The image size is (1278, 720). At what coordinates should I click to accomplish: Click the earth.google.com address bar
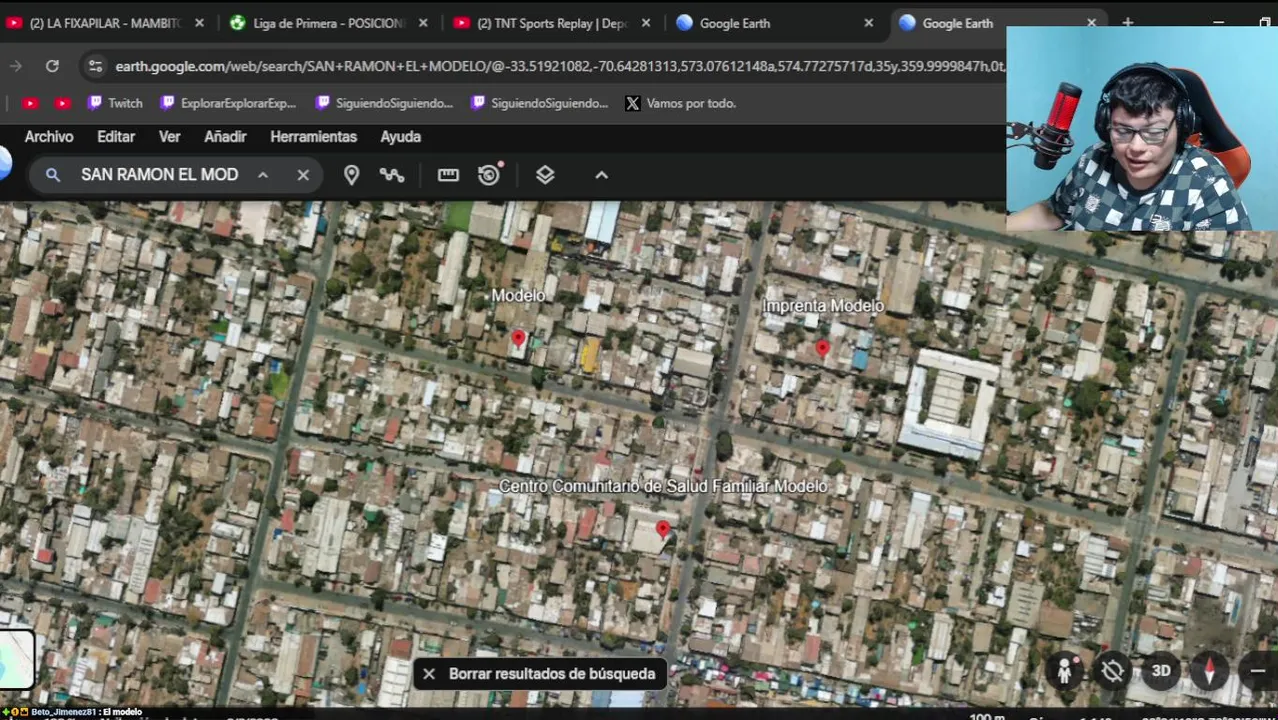point(559,66)
